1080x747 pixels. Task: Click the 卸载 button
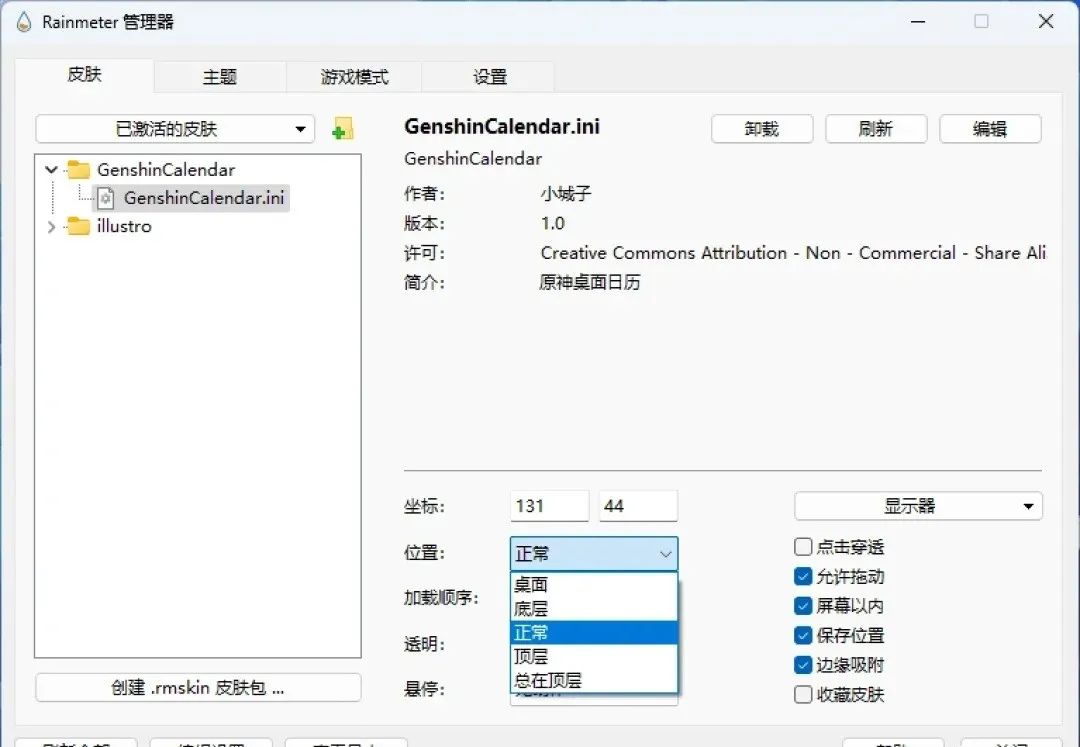(762, 129)
